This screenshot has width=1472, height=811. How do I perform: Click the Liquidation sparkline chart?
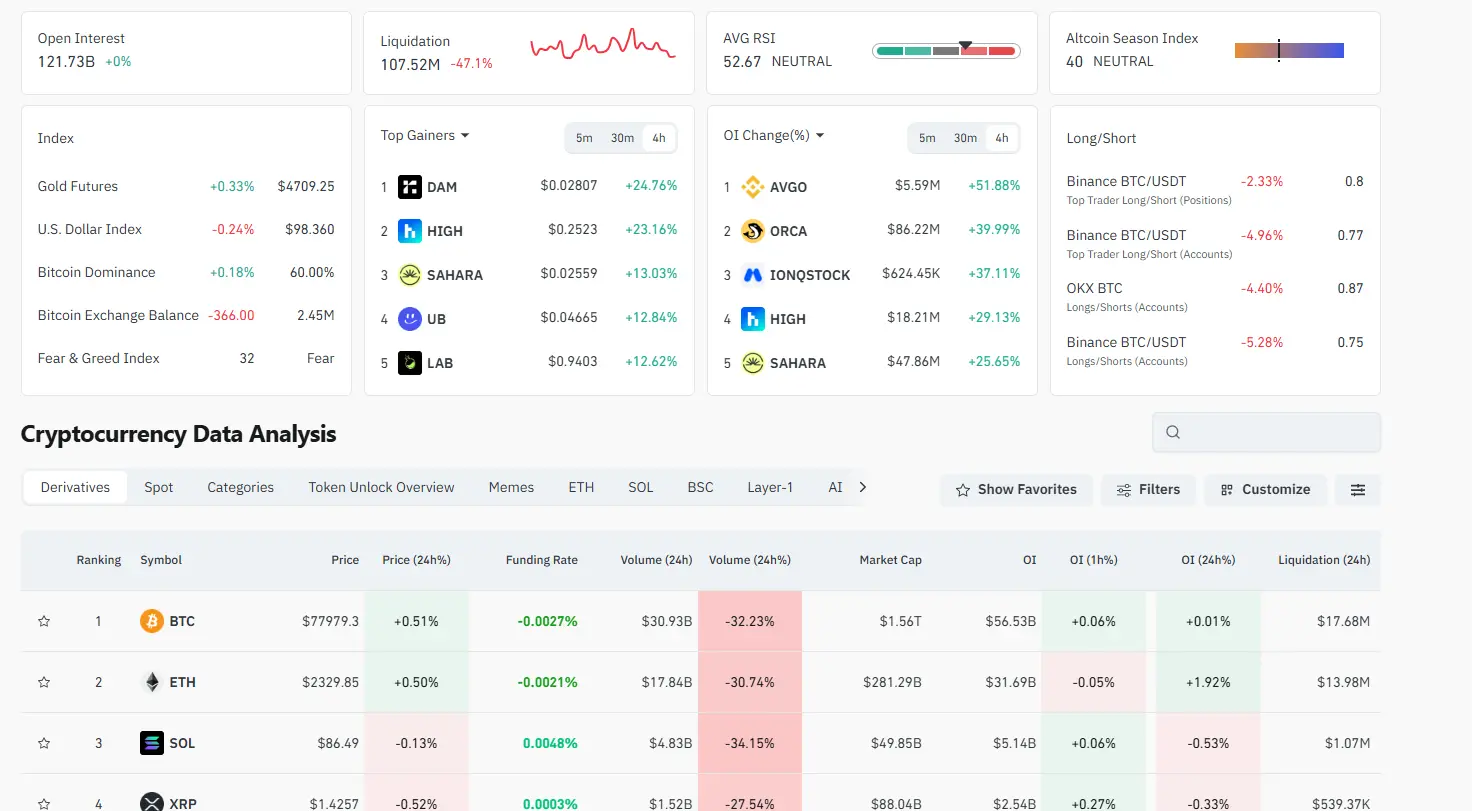tap(603, 46)
